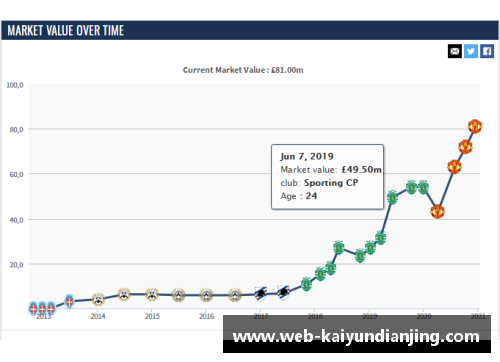
Task: Select the highest Manchester United marker at £81m
Action: pyautogui.click(x=475, y=126)
